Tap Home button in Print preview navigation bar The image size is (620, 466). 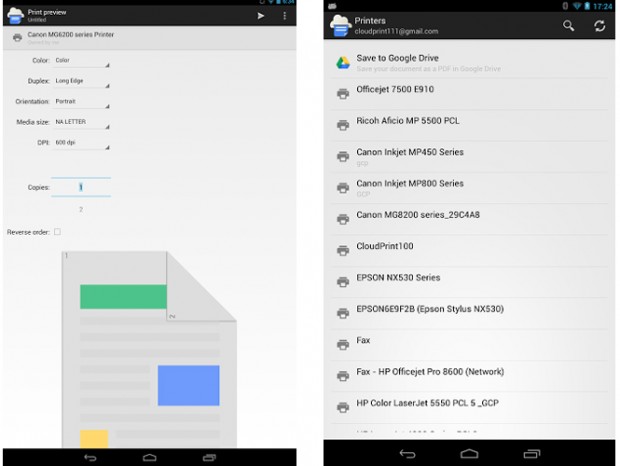pyautogui.click(x=149, y=458)
